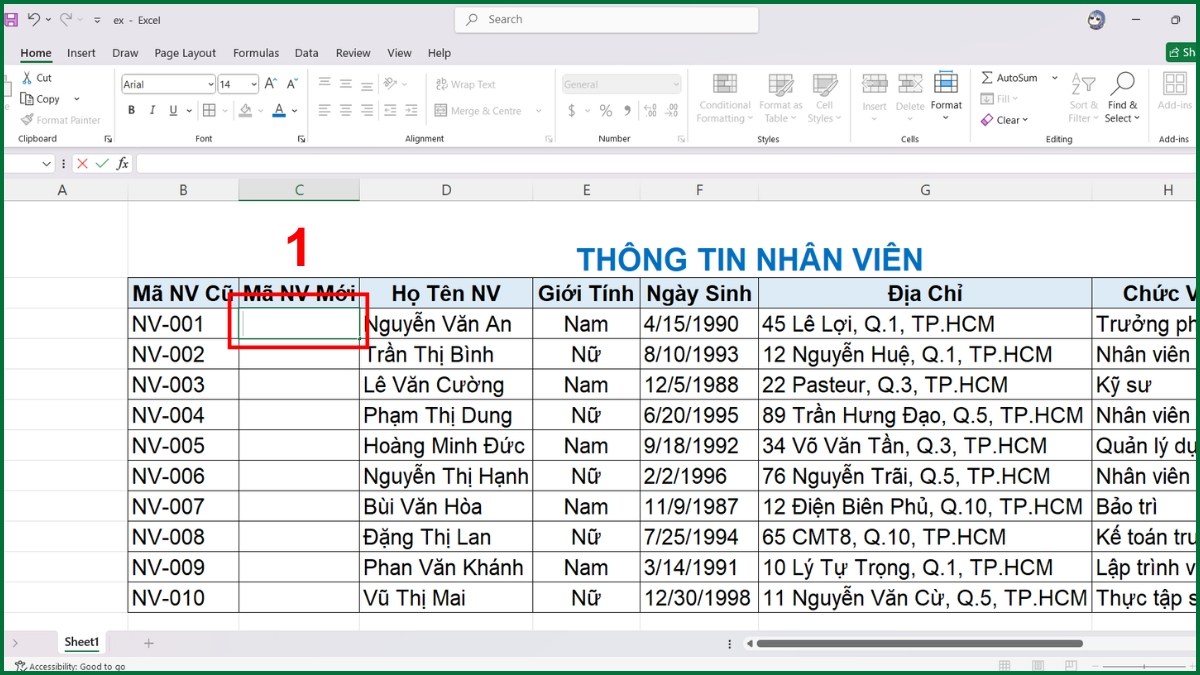Click the Copy icon in Clipboard group

27,98
